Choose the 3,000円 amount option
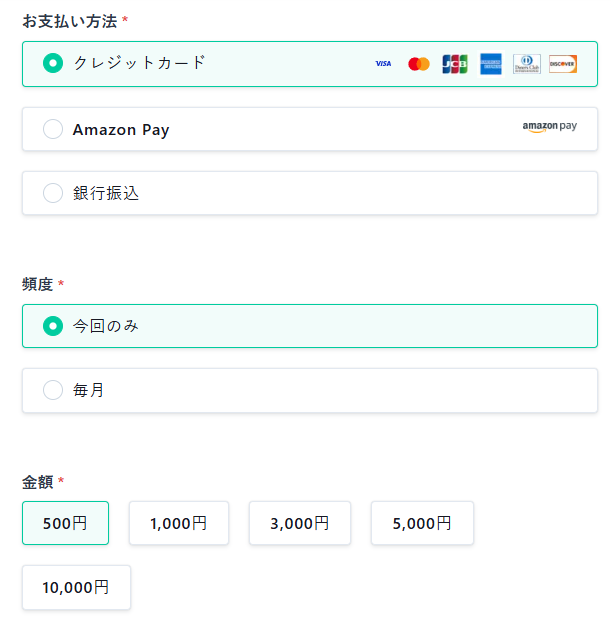611x619 pixels. point(300,523)
